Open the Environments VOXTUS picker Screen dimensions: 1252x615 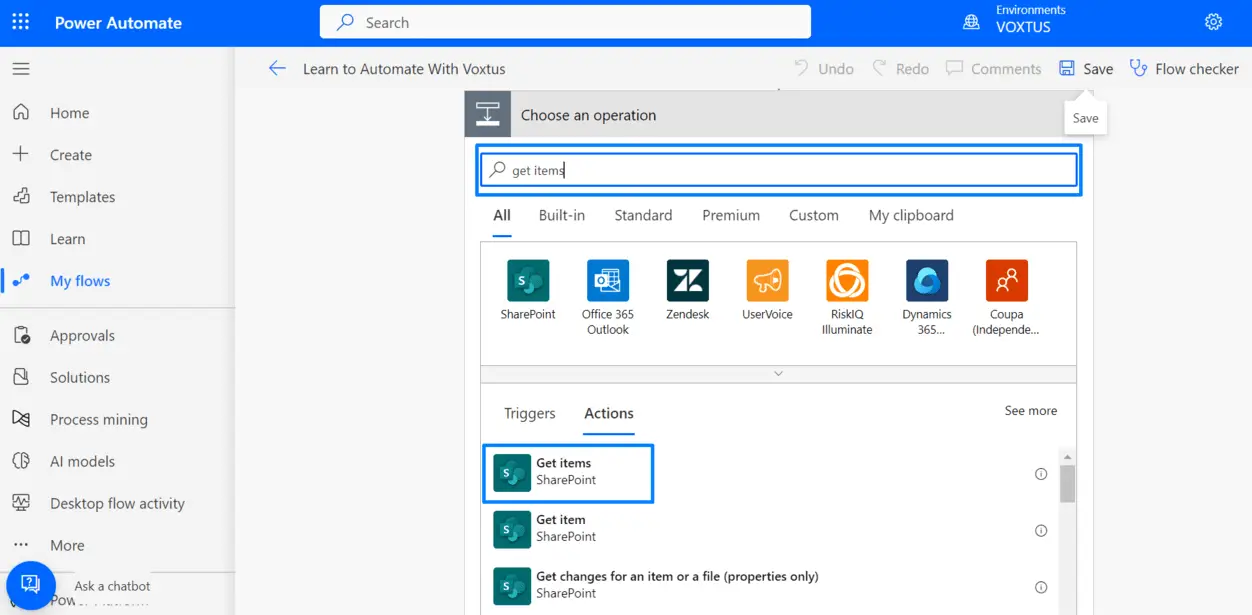tap(1014, 20)
